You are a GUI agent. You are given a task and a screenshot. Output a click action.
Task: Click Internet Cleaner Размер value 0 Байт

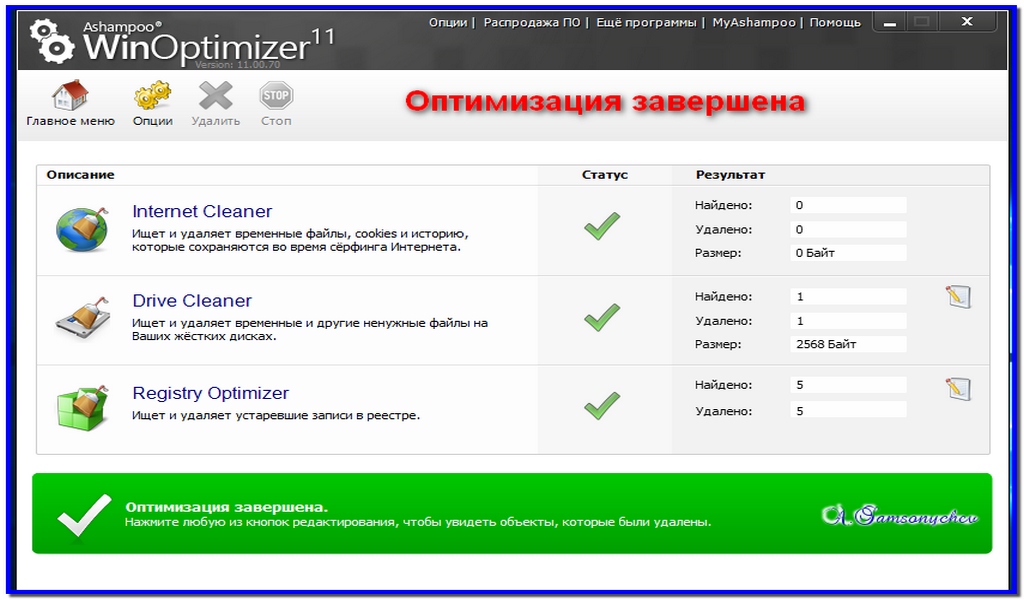coord(848,253)
